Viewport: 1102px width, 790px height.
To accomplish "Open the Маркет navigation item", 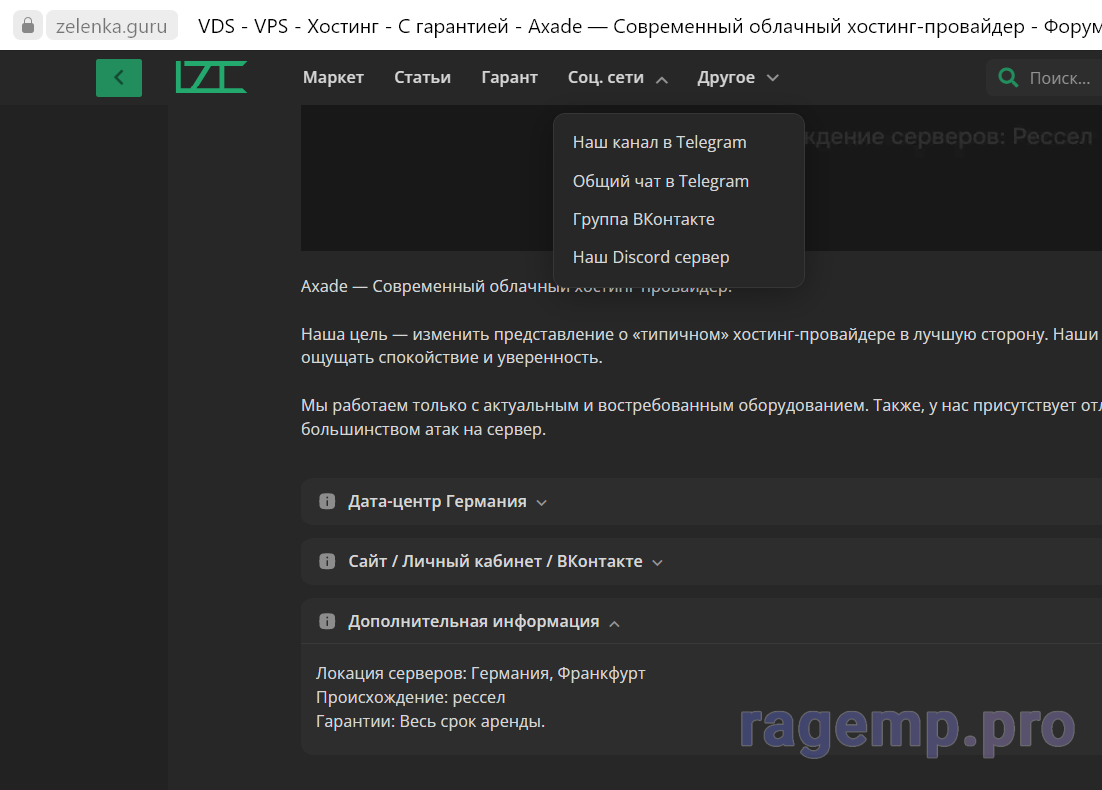I will (x=333, y=78).
